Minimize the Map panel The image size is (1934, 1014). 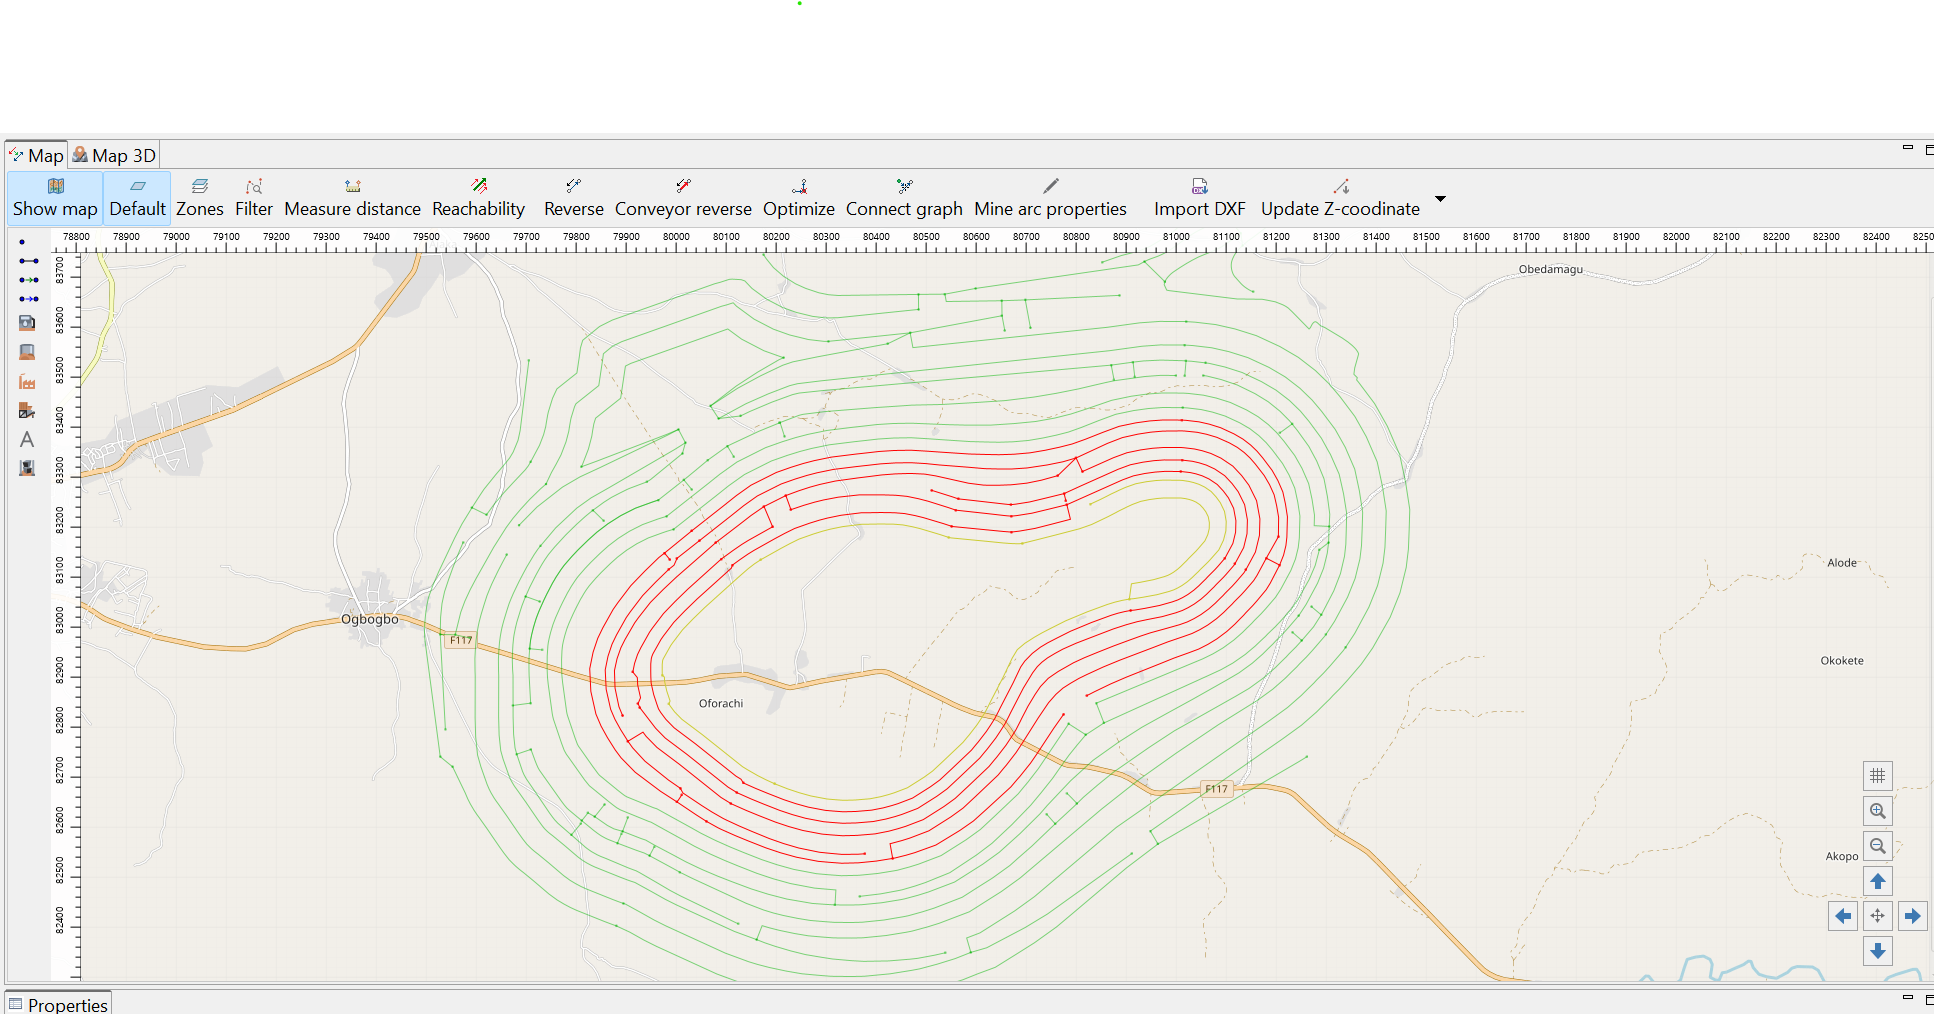(x=1907, y=148)
